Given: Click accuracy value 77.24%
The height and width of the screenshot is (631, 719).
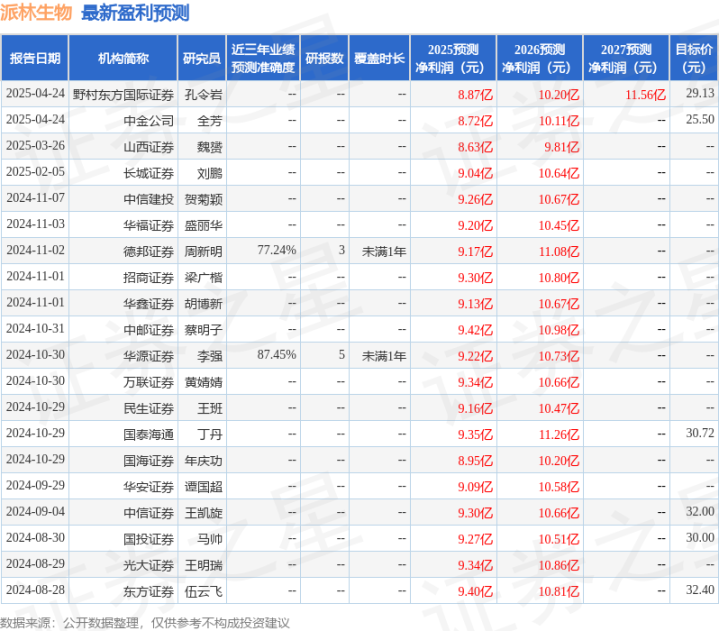Looking at the screenshot, I should click(277, 250).
